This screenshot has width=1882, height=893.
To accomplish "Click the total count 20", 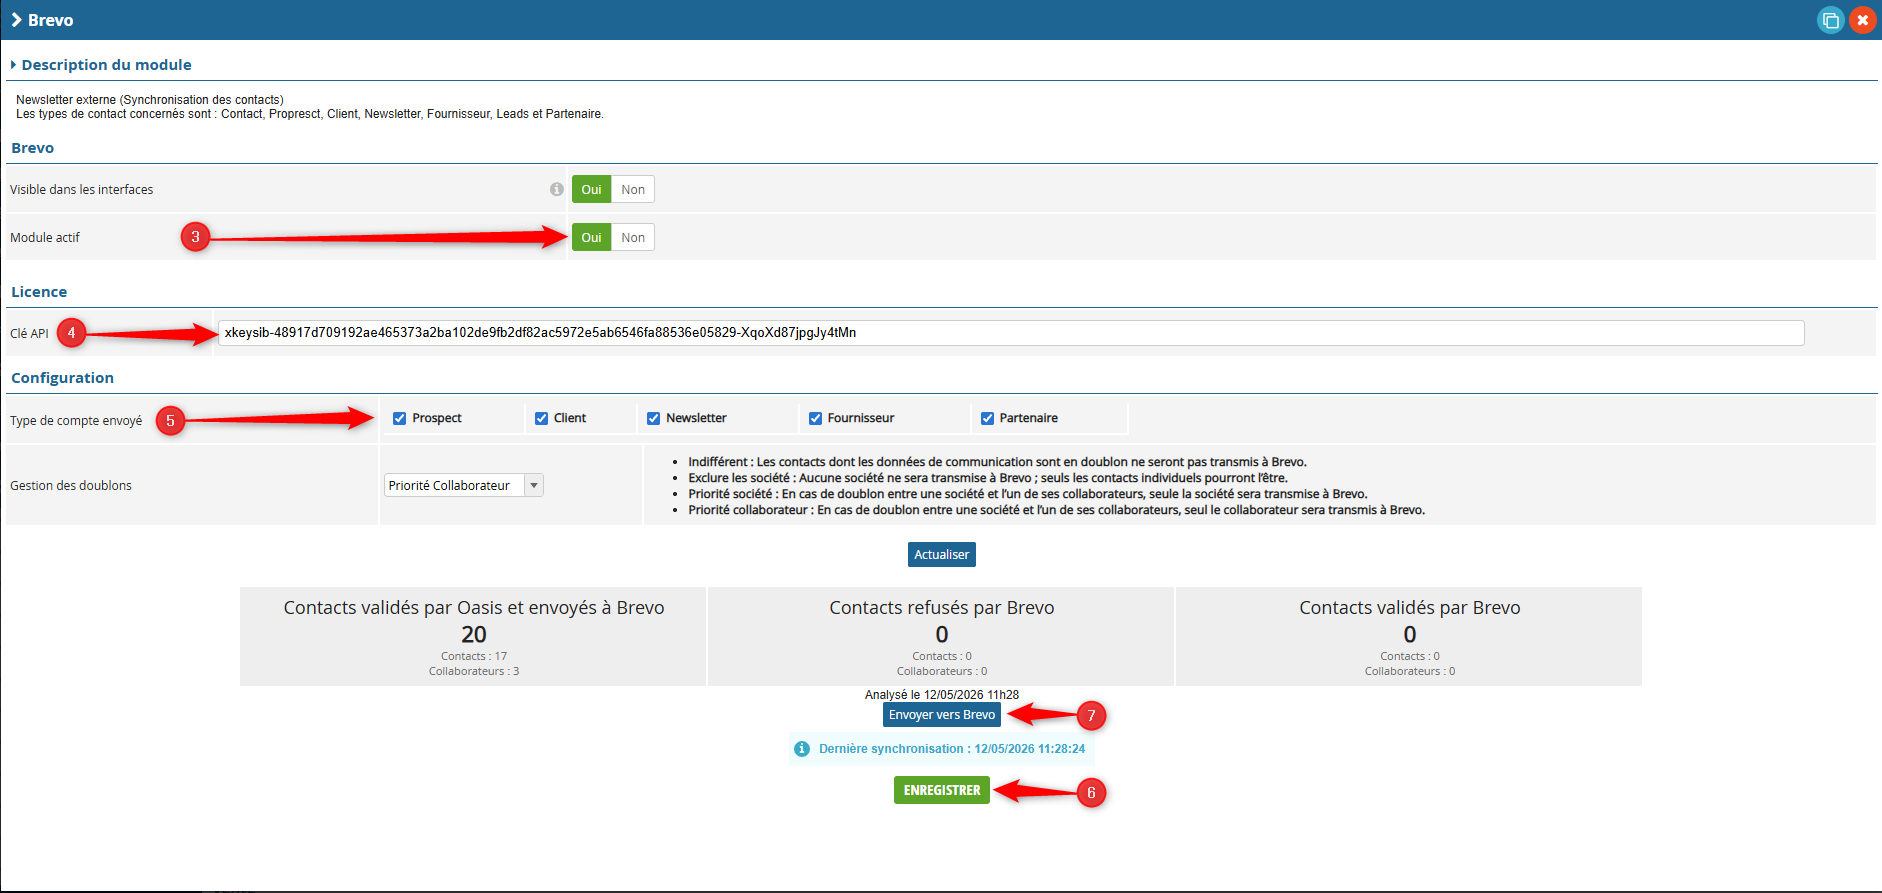I will tap(474, 634).
